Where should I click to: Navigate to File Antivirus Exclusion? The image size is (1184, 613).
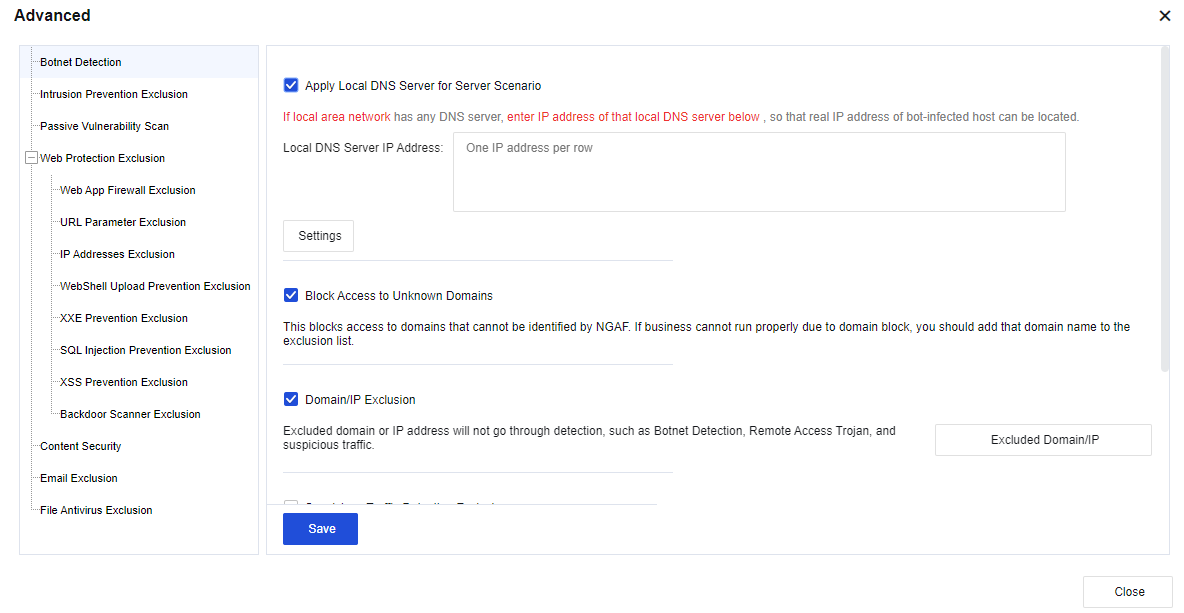(x=96, y=510)
